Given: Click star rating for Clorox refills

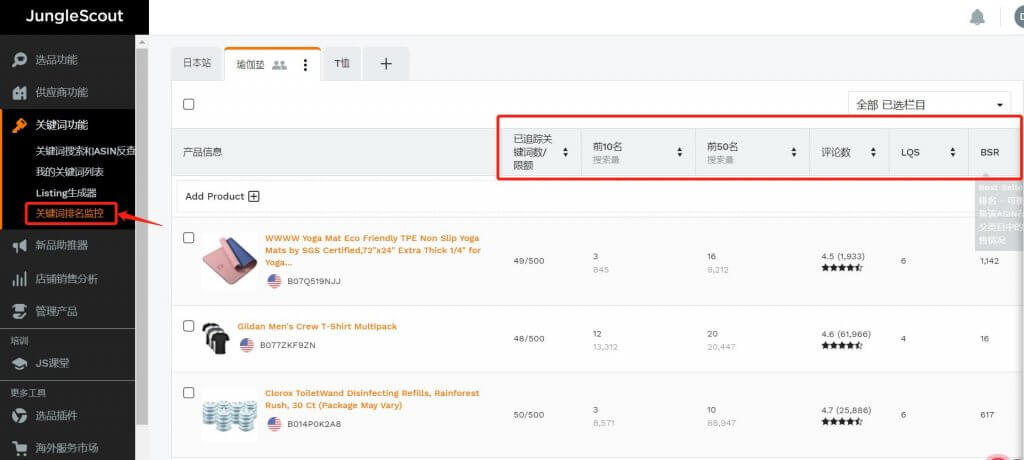Looking at the screenshot, I should point(842,422).
